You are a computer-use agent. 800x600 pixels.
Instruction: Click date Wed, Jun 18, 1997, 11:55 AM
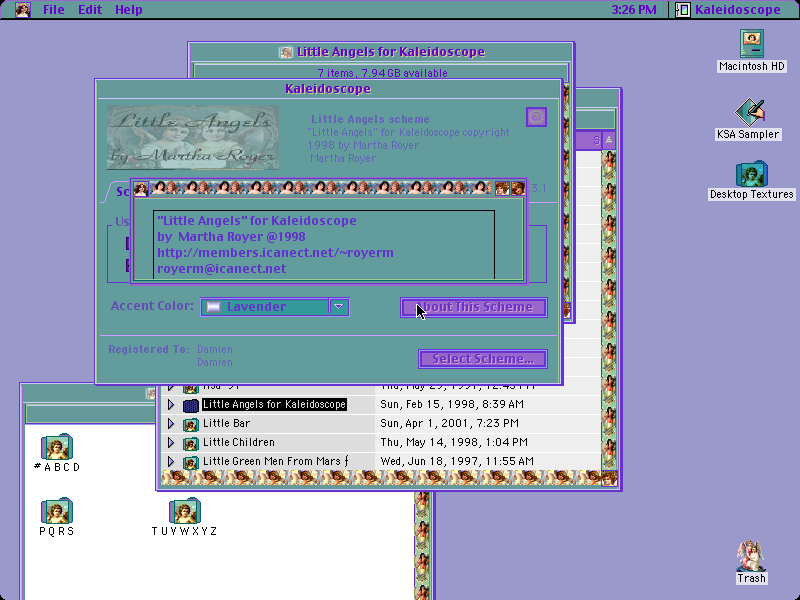click(457, 461)
